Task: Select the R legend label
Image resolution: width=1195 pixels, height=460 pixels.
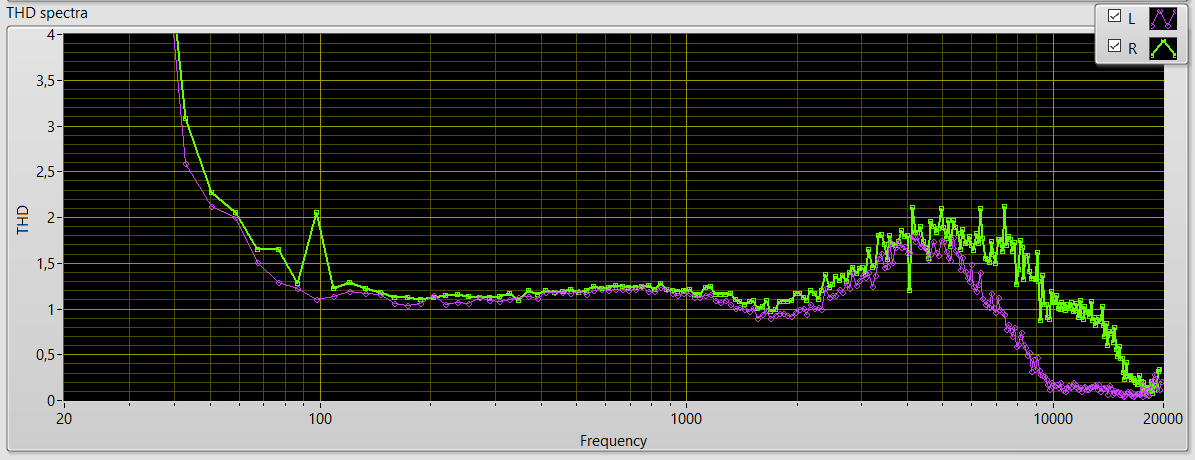Action: (x=1133, y=48)
